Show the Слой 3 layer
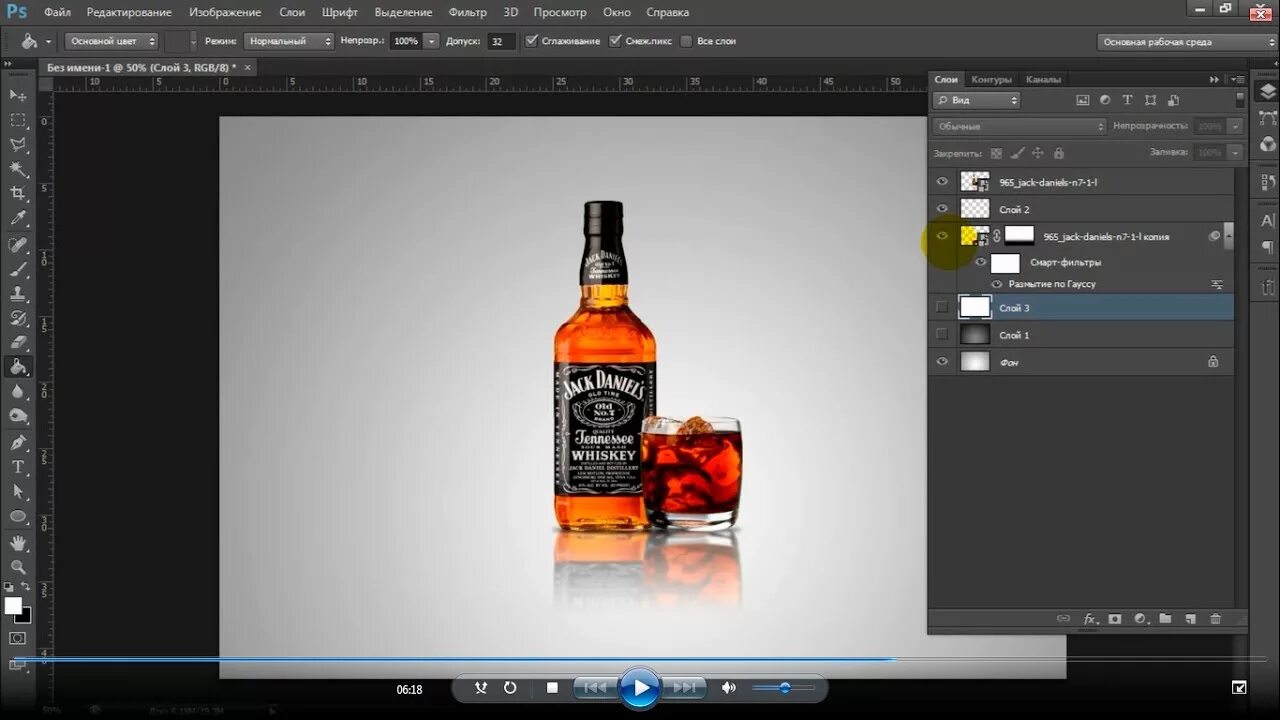The height and width of the screenshot is (720, 1280). click(x=942, y=307)
